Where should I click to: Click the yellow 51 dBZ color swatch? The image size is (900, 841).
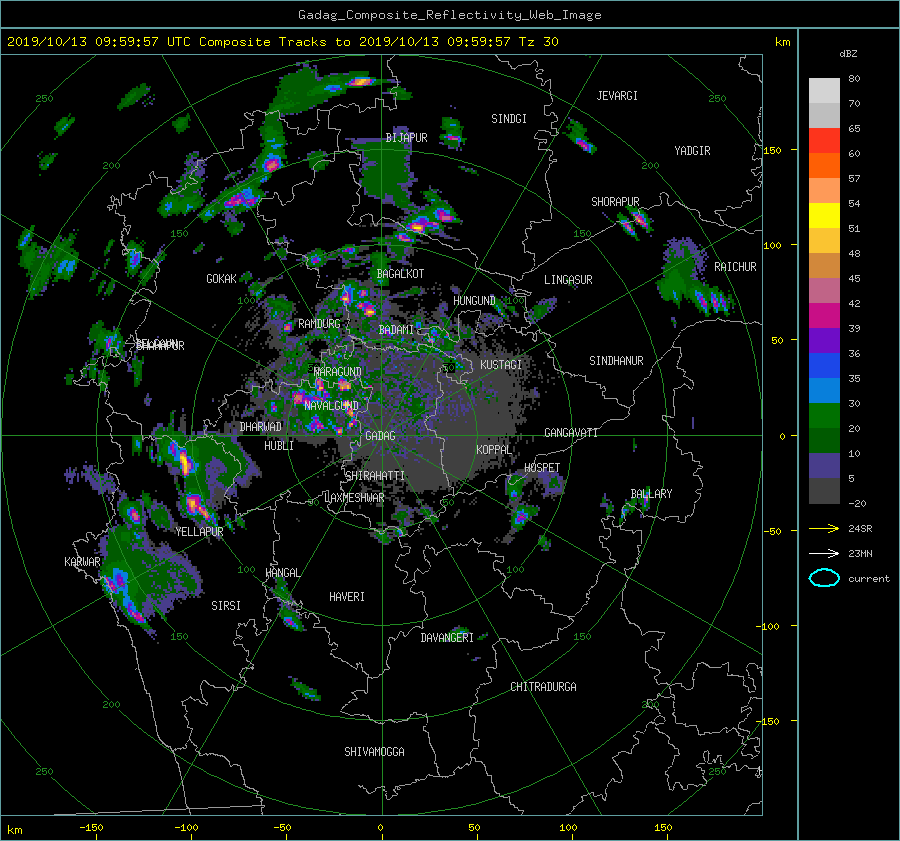click(x=824, y=216)
